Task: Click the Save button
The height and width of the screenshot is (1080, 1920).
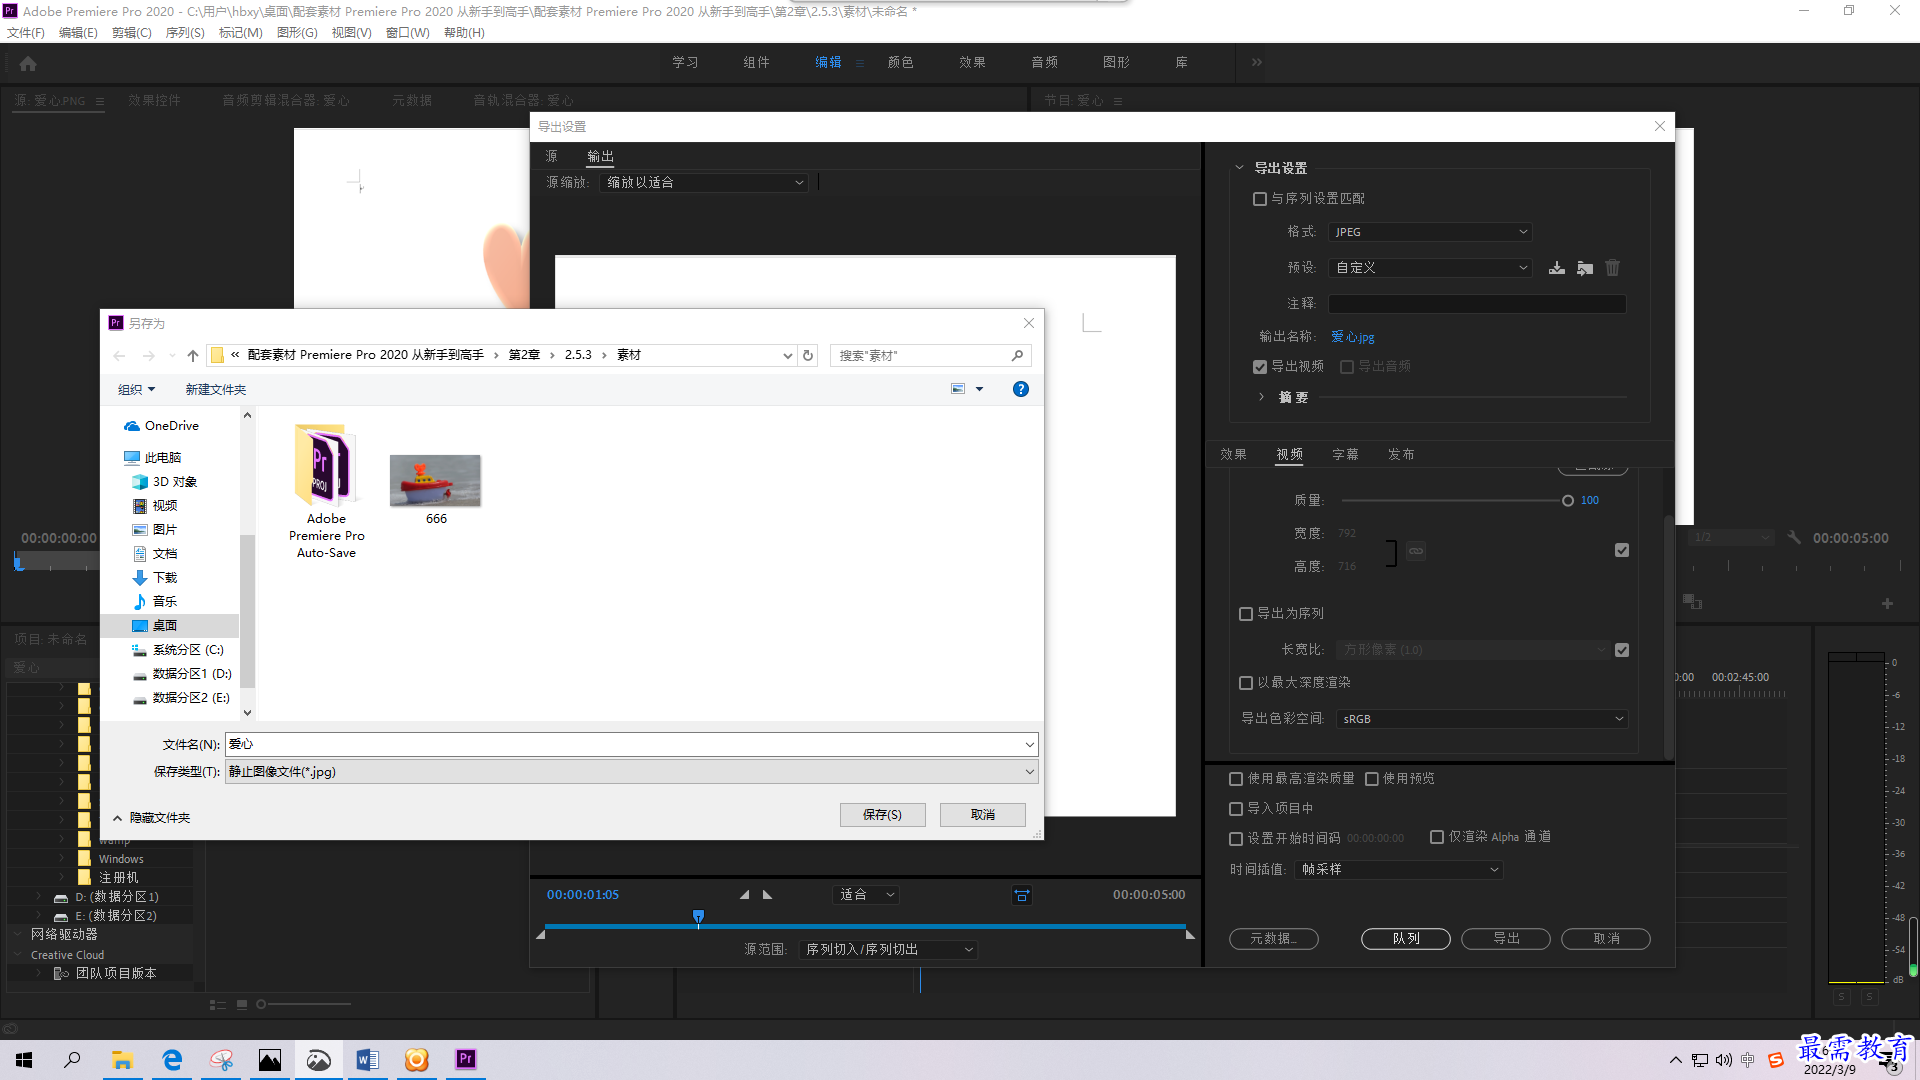Action: 882,815
